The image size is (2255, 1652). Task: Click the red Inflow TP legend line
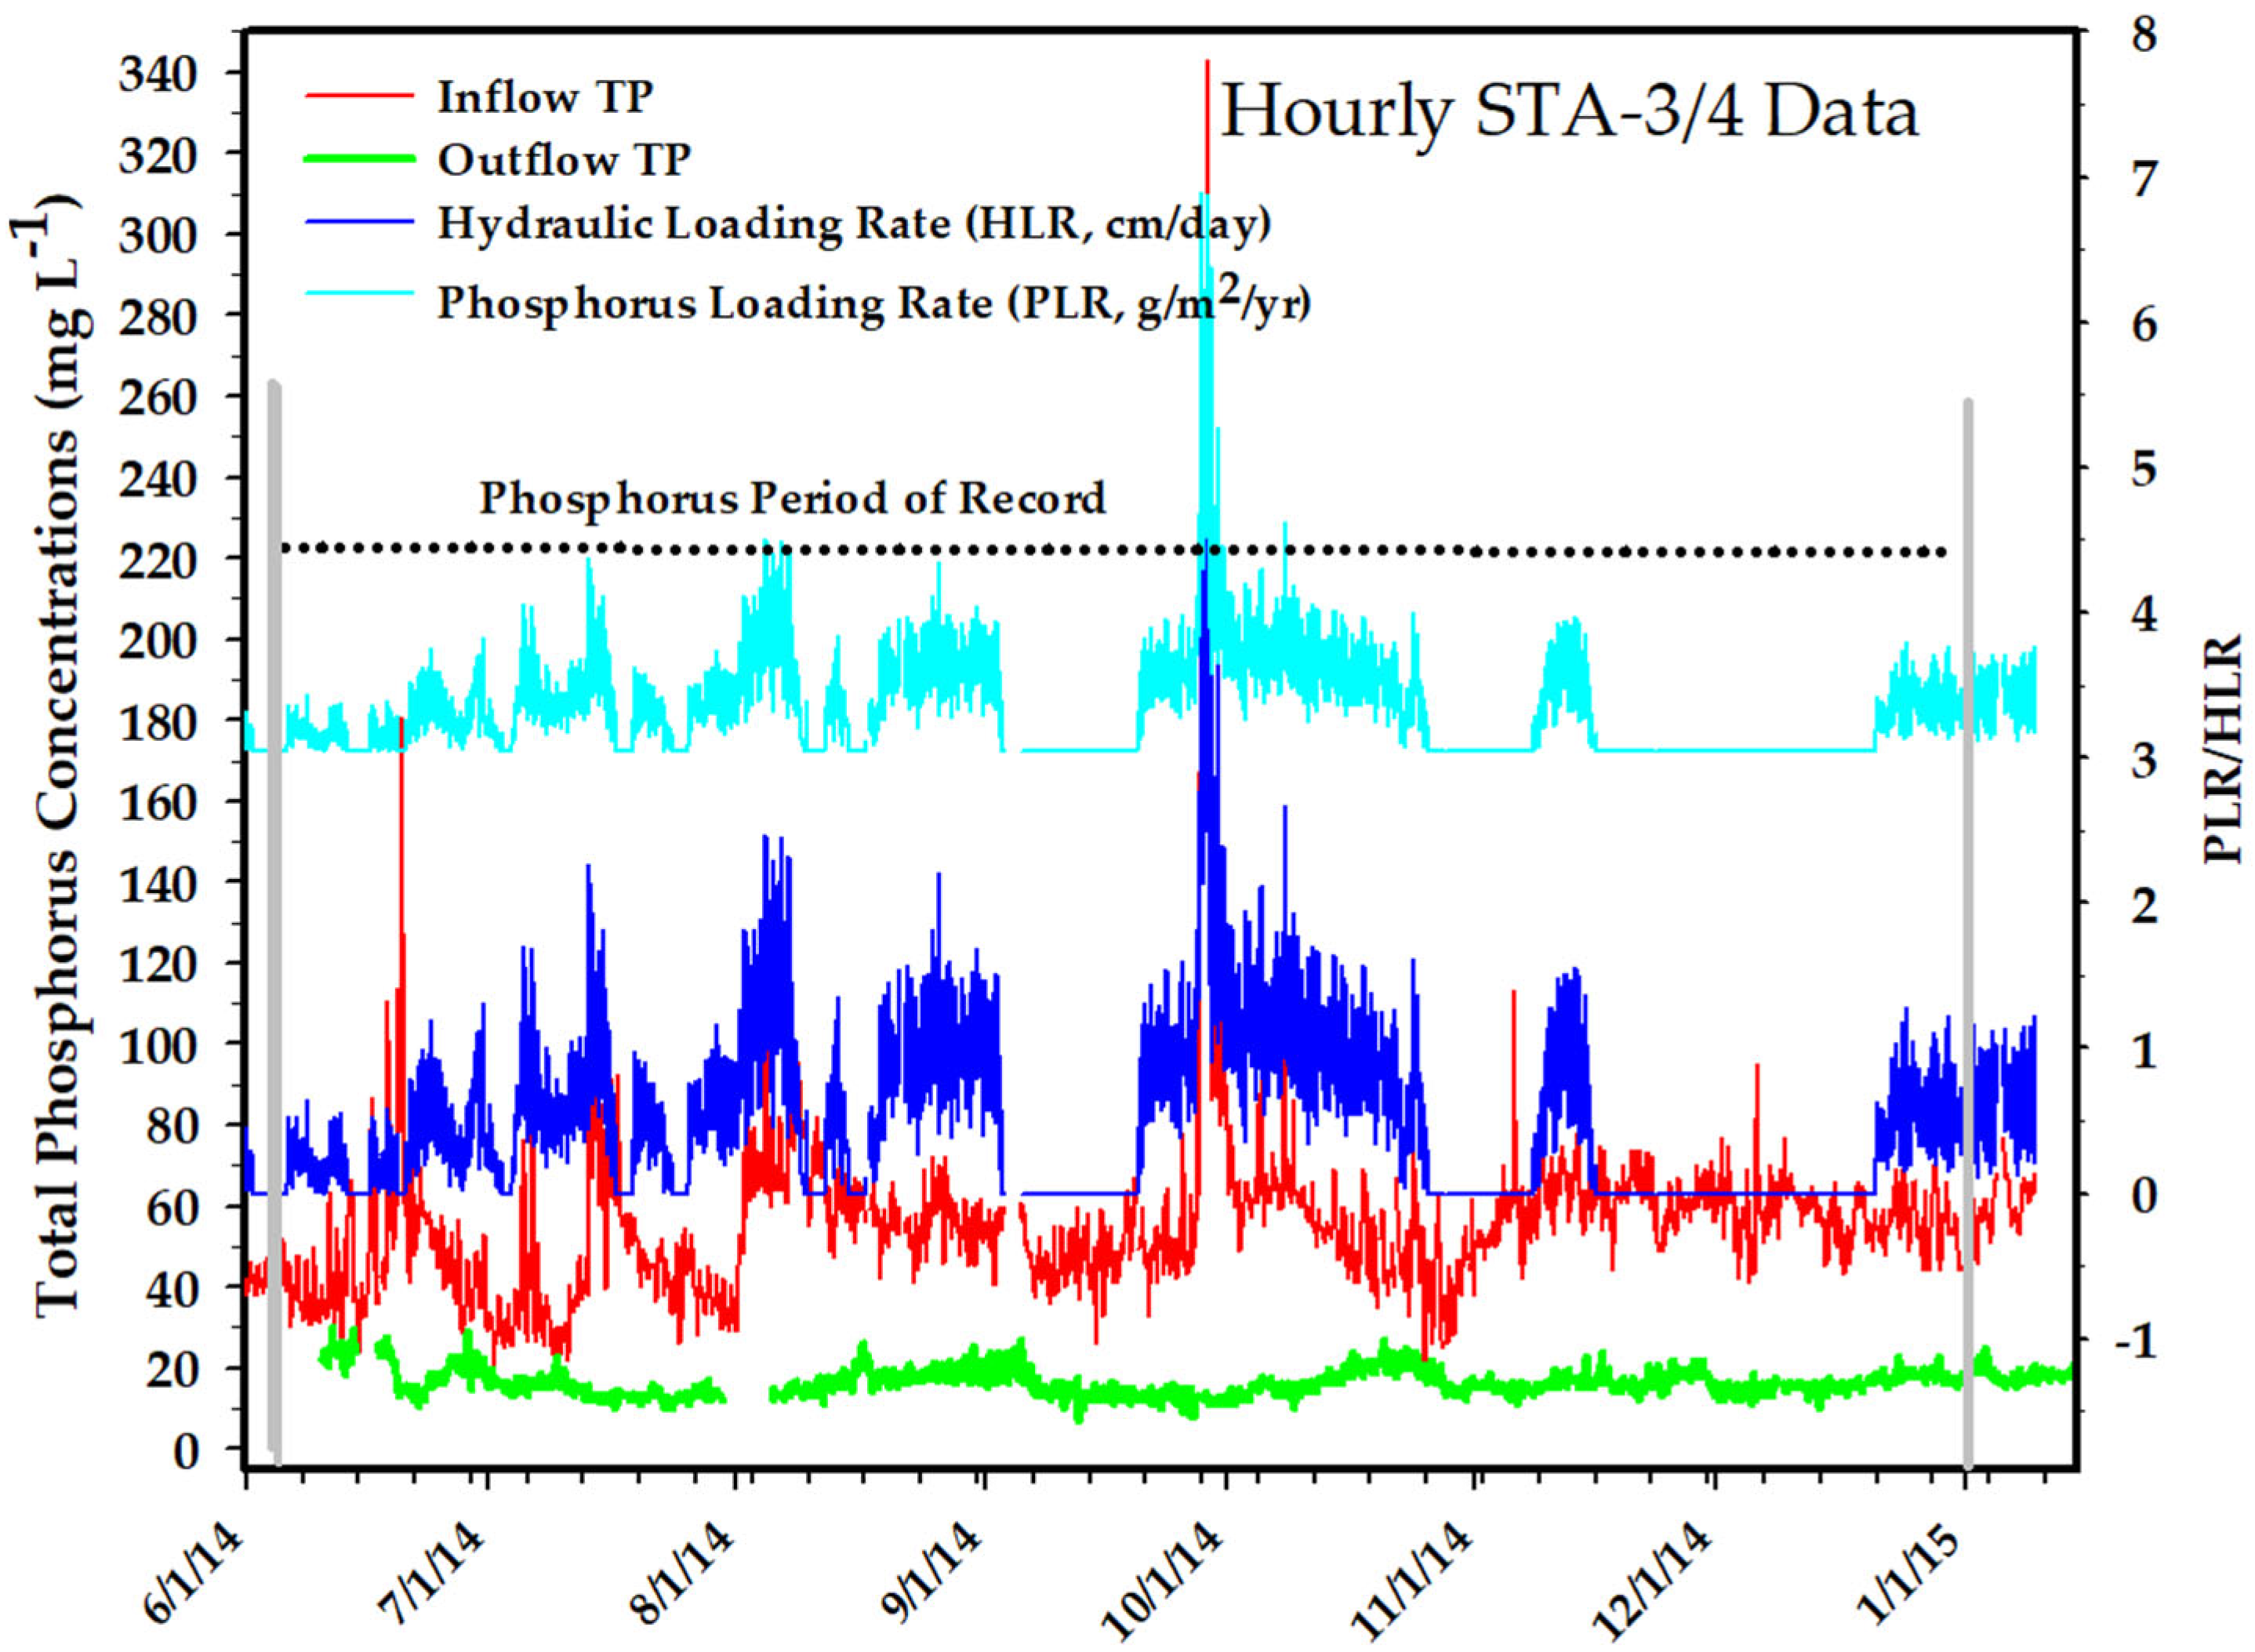pyautogui.click(x=359, y=97)
